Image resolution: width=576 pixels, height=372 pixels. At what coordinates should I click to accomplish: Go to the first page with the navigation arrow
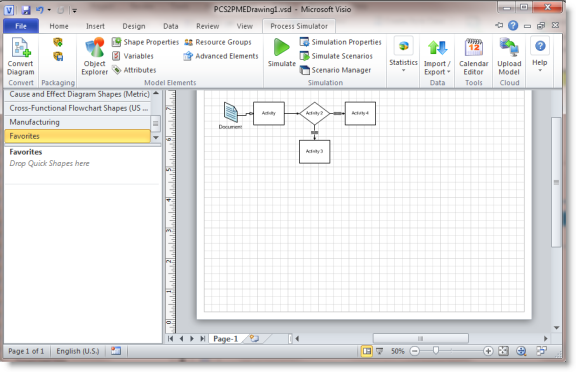pyautogui.click(x=170, y=339)
